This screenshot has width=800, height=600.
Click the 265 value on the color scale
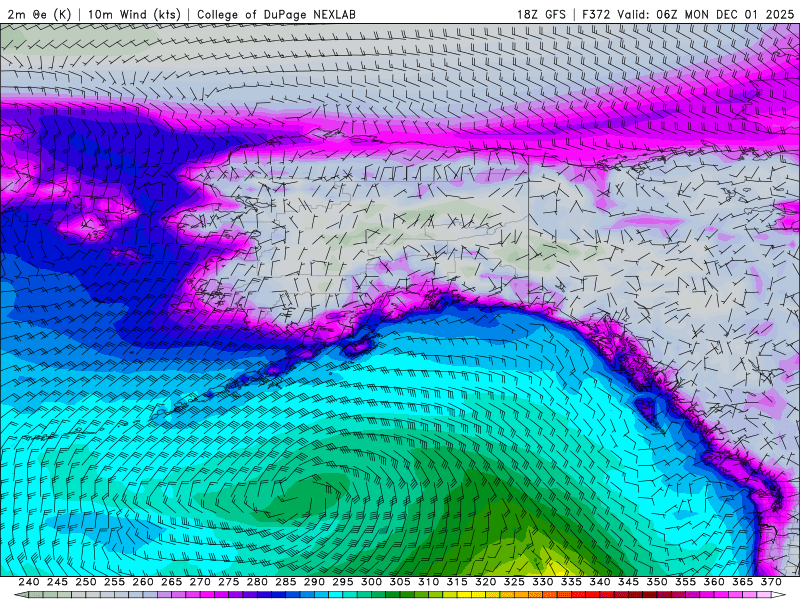pos(171,582)
